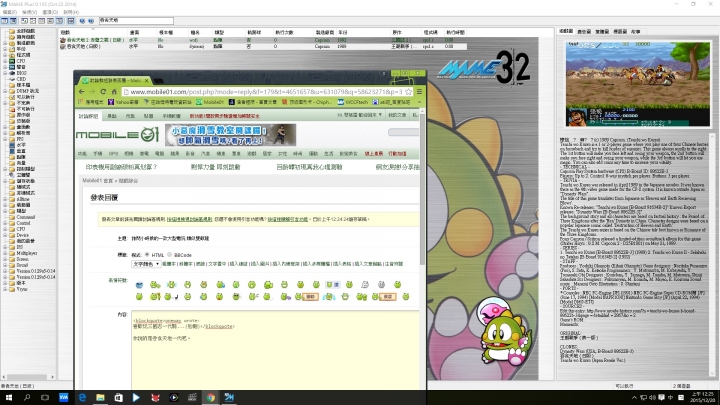720x405 pixels.
Task: Insert the white paper-like emoticon
Action: (365, 285)
